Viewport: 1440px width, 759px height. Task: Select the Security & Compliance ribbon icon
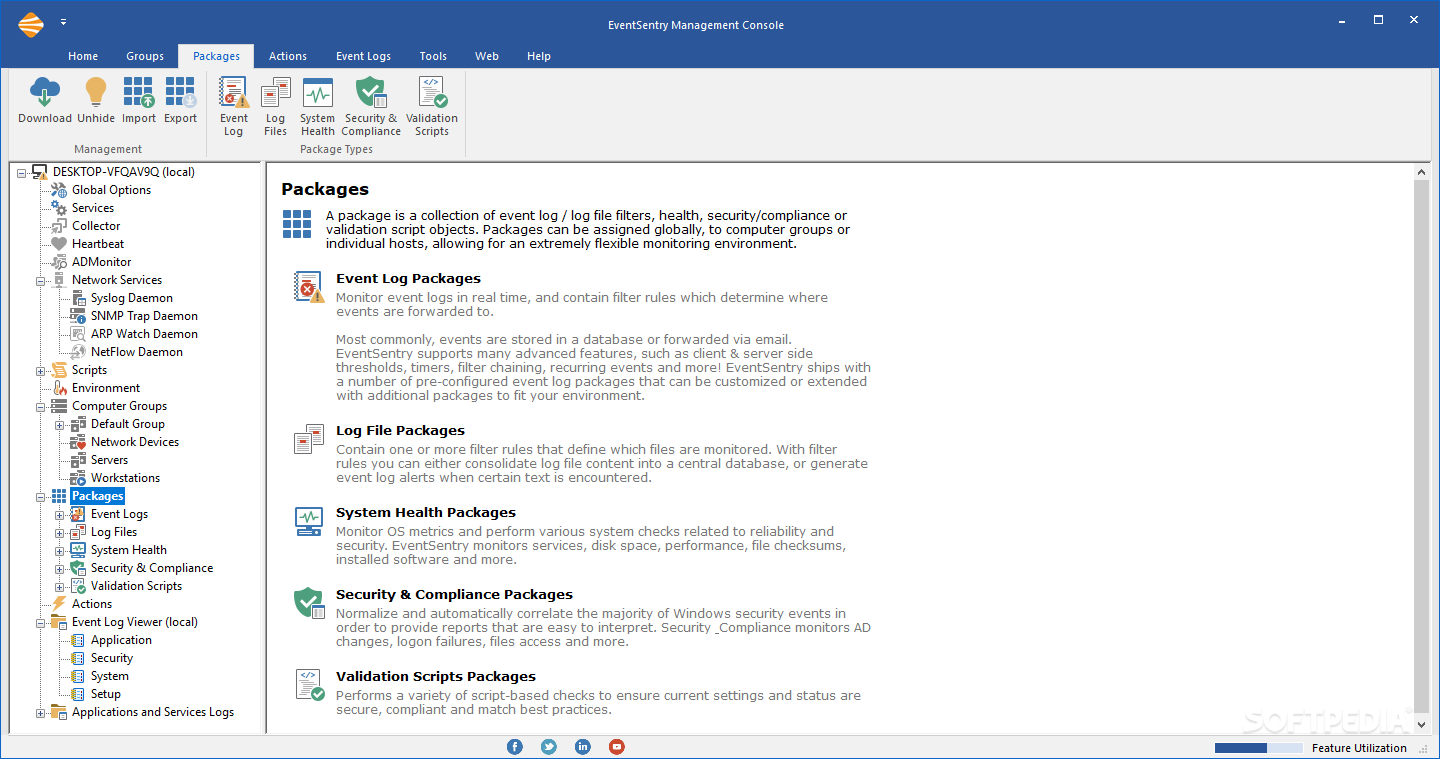371,92
